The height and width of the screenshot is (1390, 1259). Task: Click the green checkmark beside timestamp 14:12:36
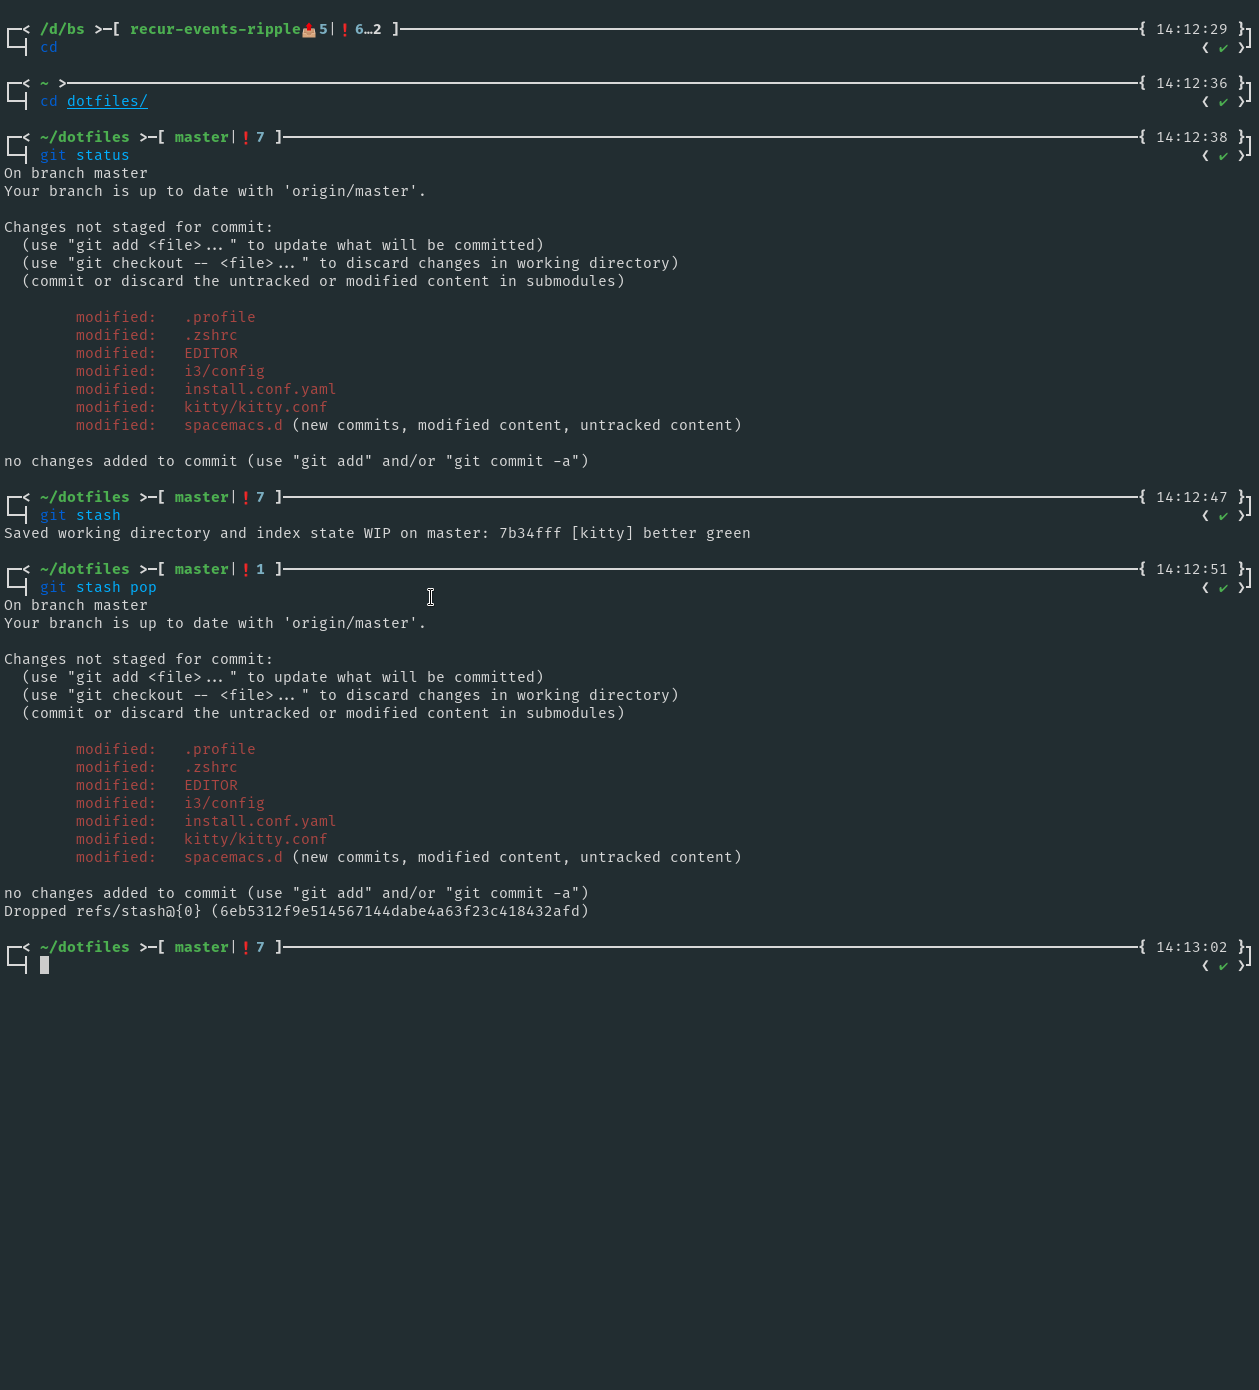(x=1223, y=102)
